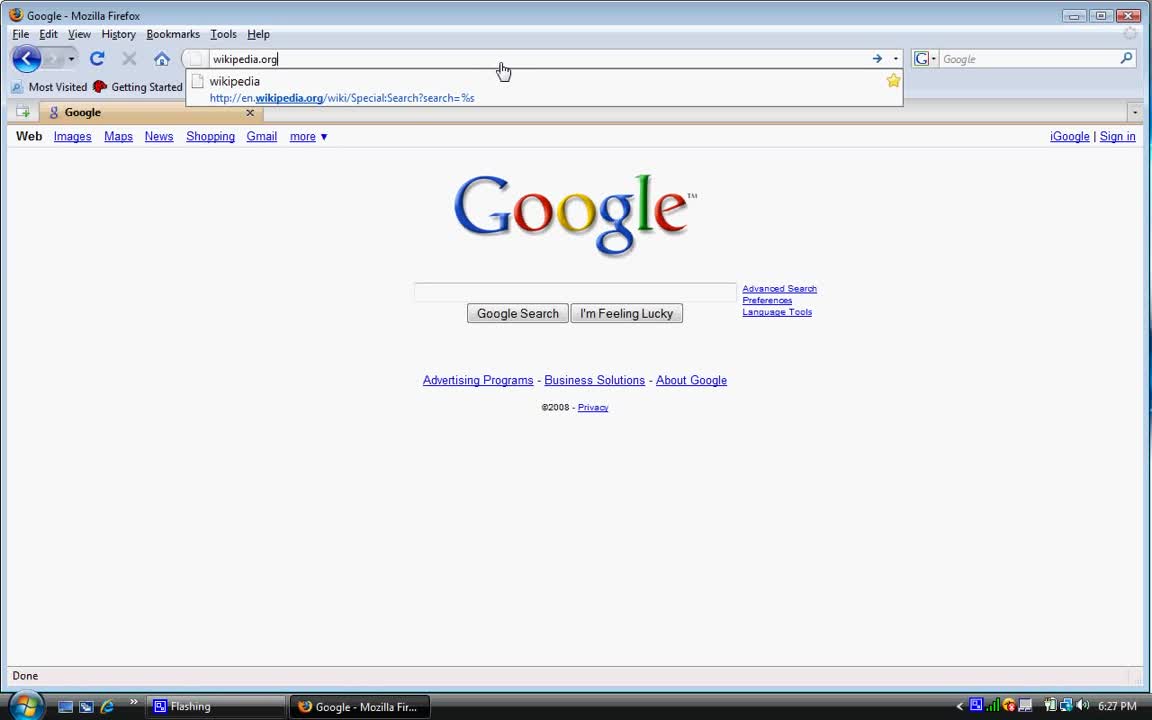Switch to the Flashing taskbar window

coord(216,707)
